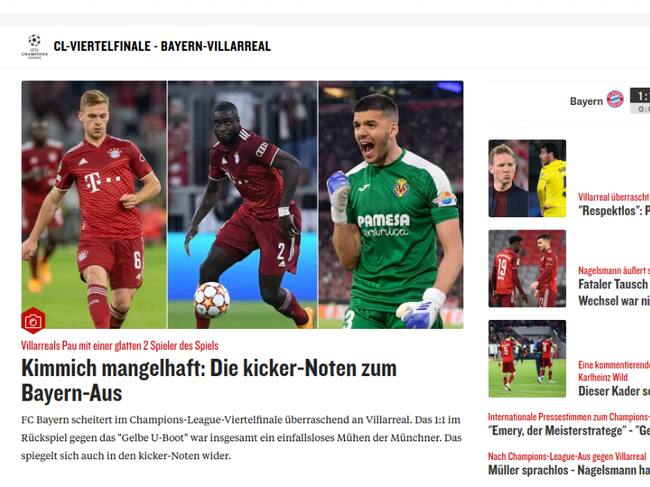Viewport: 650px width, 487px height.
Task: Click thumbnail showing player number 19
Action: coord(527,269)
